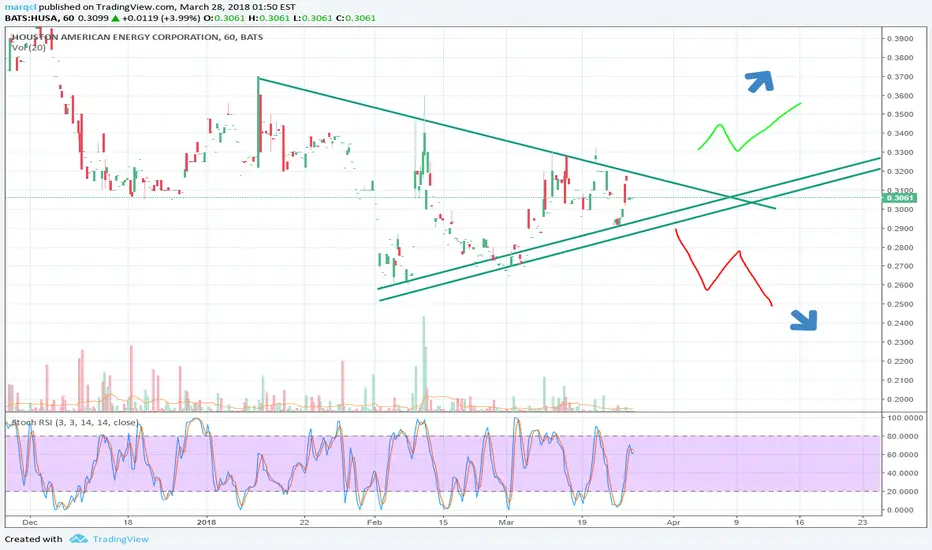
Task: Click the 0.2000 price axis label
Action: (900, 399)
